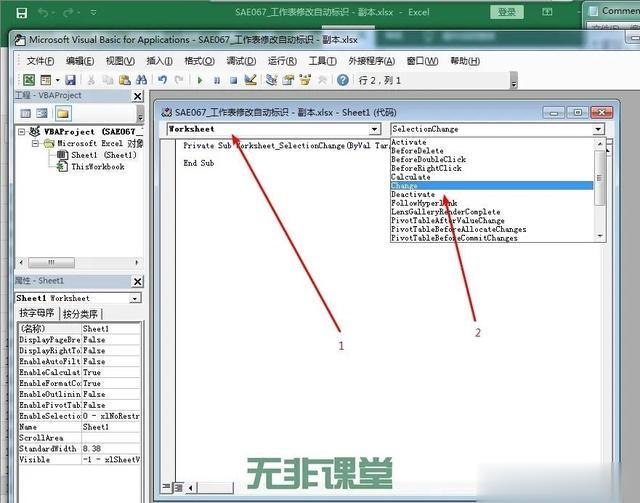Click the Reset stop square icon
This screenshot has height=503, width=640.
pyautogui.click(x=233, y=80)
